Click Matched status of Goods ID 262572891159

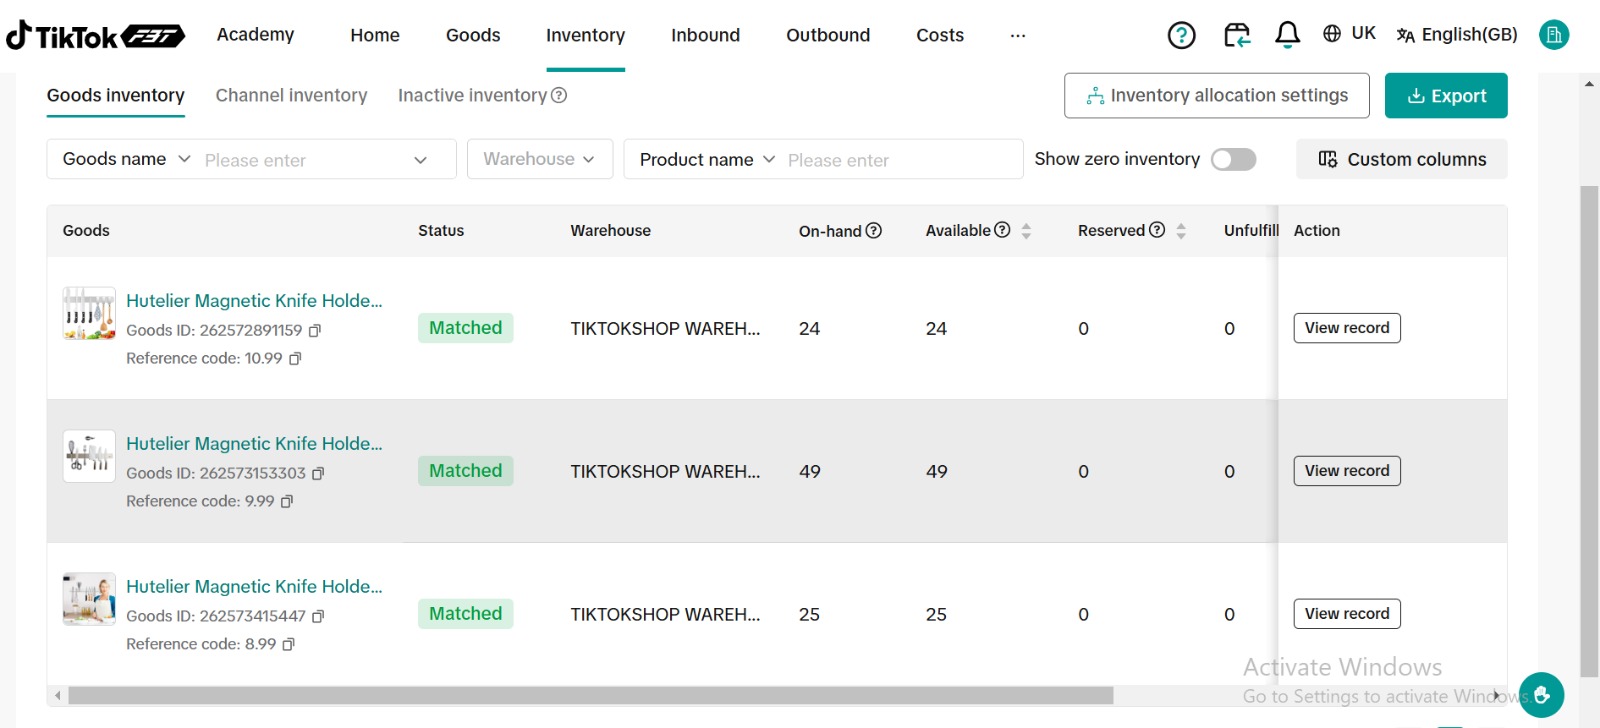465,328
